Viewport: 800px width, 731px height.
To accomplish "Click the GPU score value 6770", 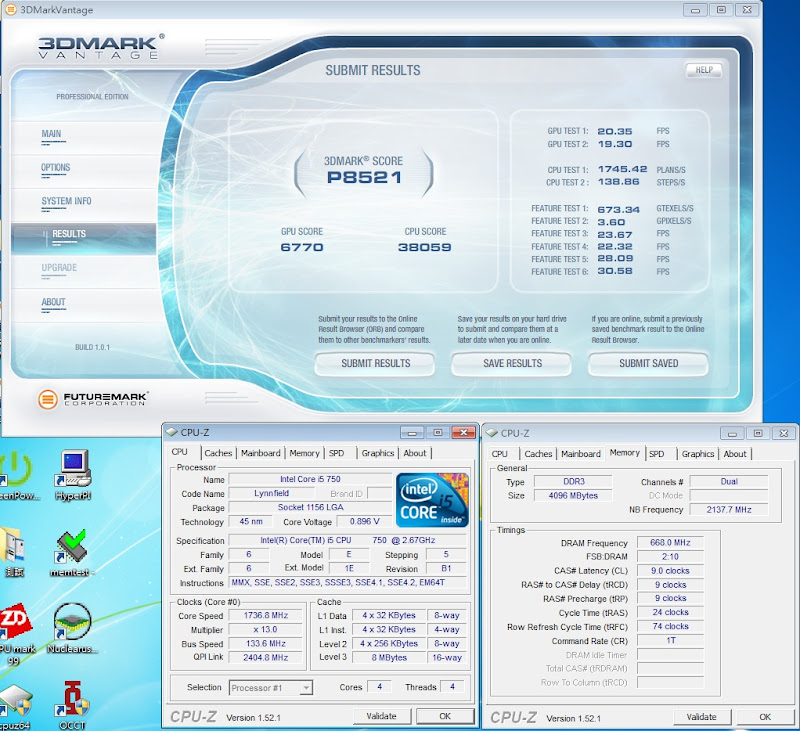I will pos(302,247).
